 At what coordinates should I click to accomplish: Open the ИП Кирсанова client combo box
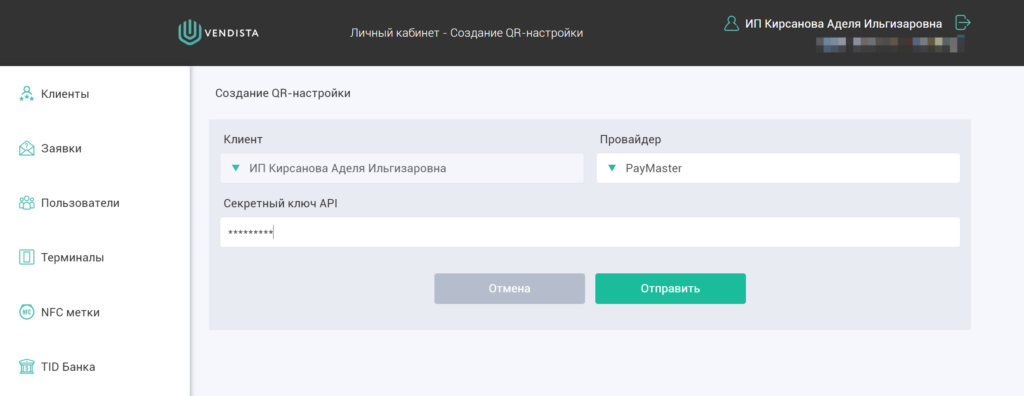tap(402, 169)
